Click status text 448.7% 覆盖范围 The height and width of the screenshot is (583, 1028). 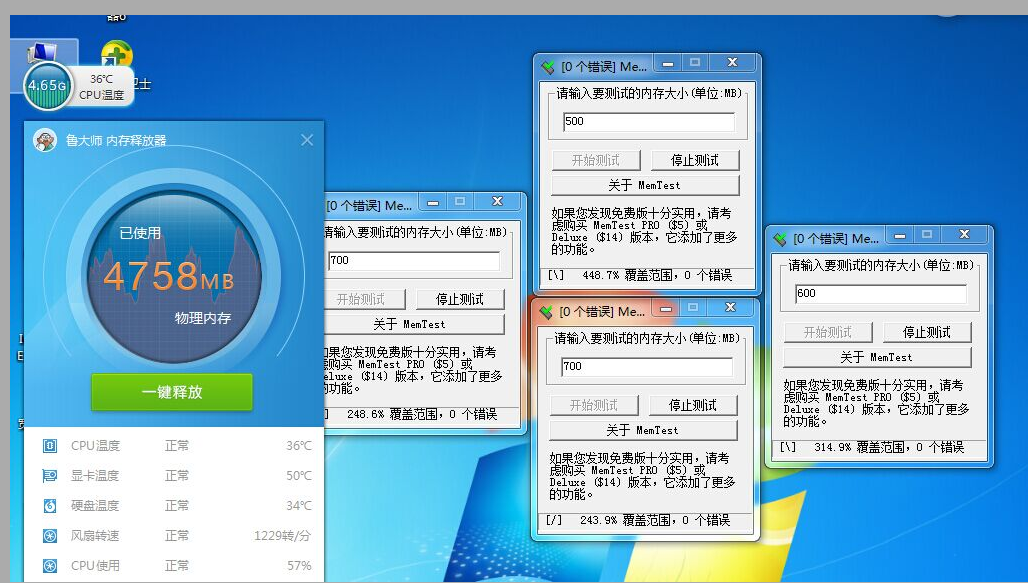point(631,275)
